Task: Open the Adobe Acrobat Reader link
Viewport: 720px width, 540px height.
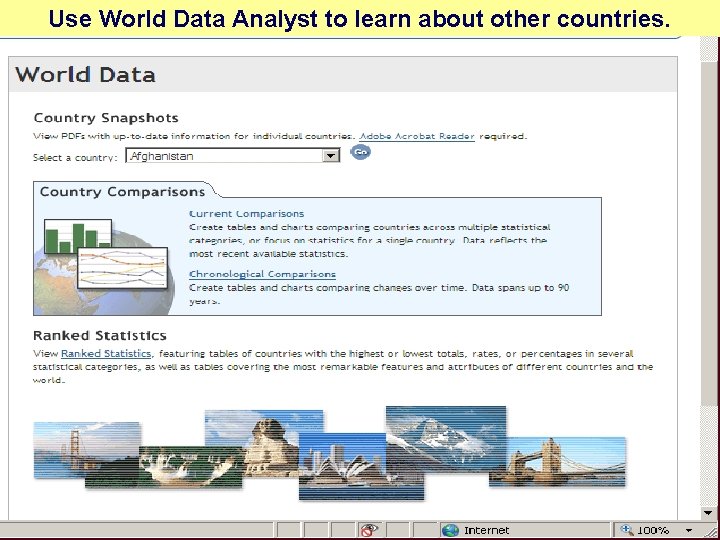Action: [417, 136]
